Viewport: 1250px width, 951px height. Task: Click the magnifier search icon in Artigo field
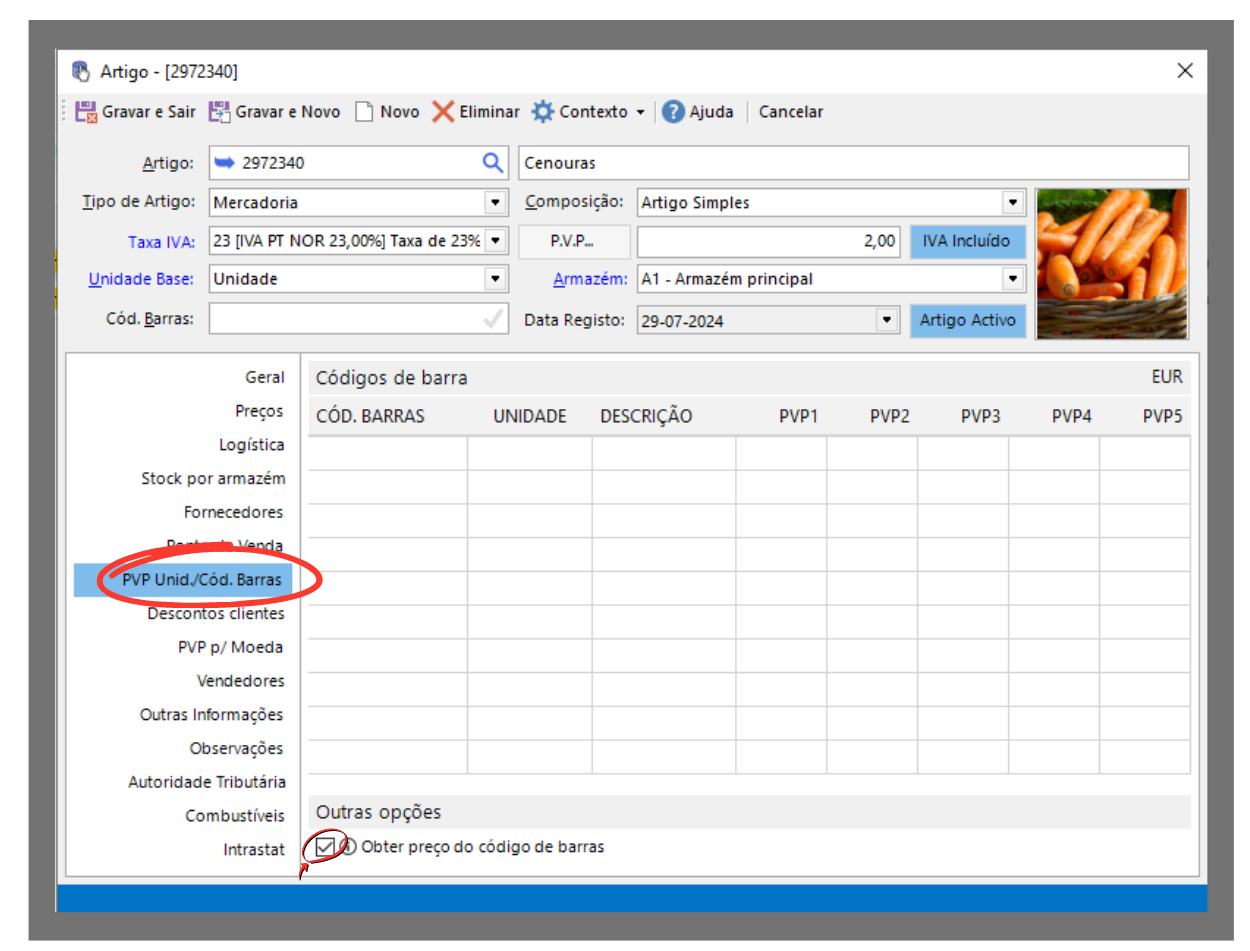click(x=492, y=163)
